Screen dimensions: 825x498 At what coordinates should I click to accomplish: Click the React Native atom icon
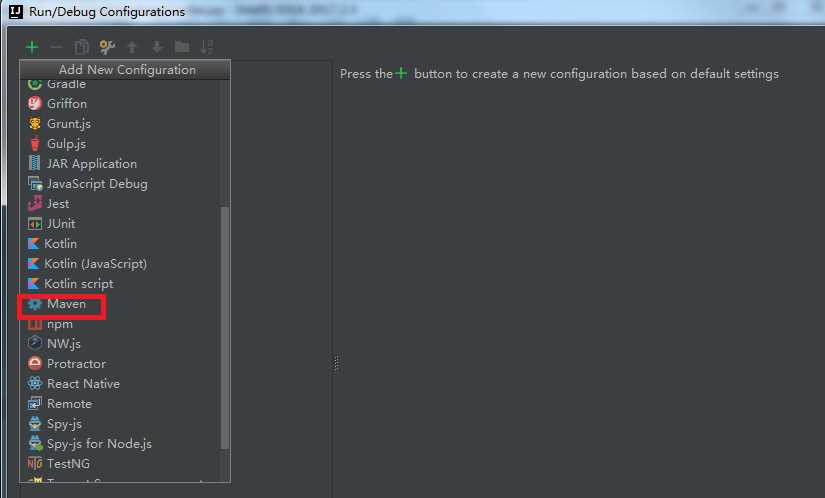coord(35,383)
